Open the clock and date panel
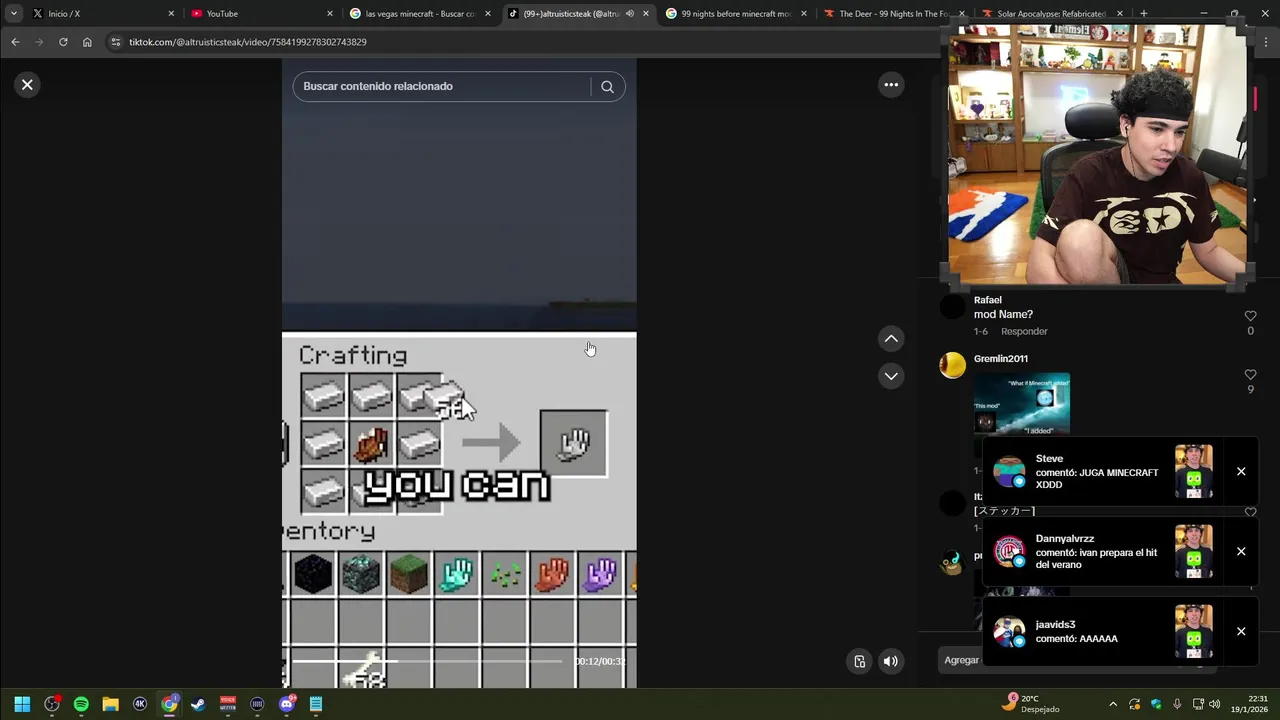 [x=1250, y=704]
